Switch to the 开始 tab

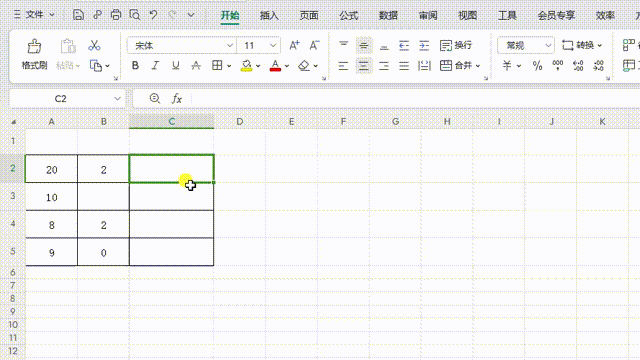click(230, 16)
